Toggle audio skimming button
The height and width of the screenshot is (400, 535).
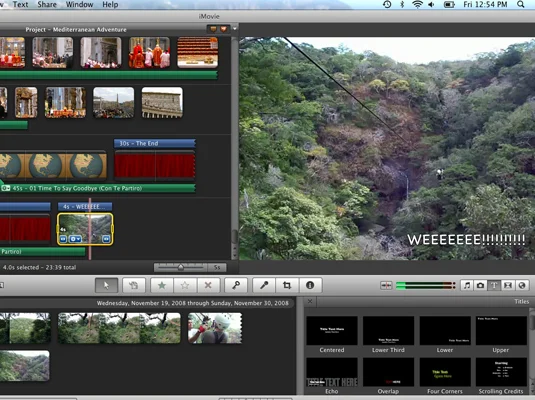pyautogui.click(x=386, y=285)
